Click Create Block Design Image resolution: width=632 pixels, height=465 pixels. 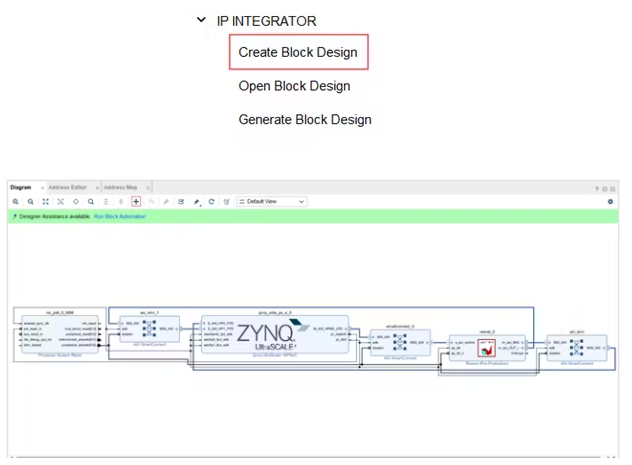[x=298, y=52]
